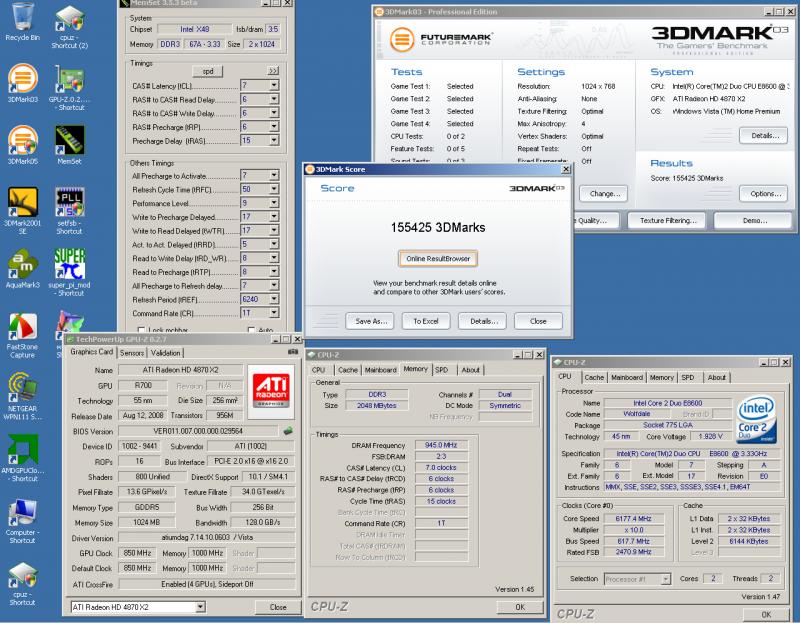Launch the AMDGPUClock shortcut on the desktop

point(22,458)
